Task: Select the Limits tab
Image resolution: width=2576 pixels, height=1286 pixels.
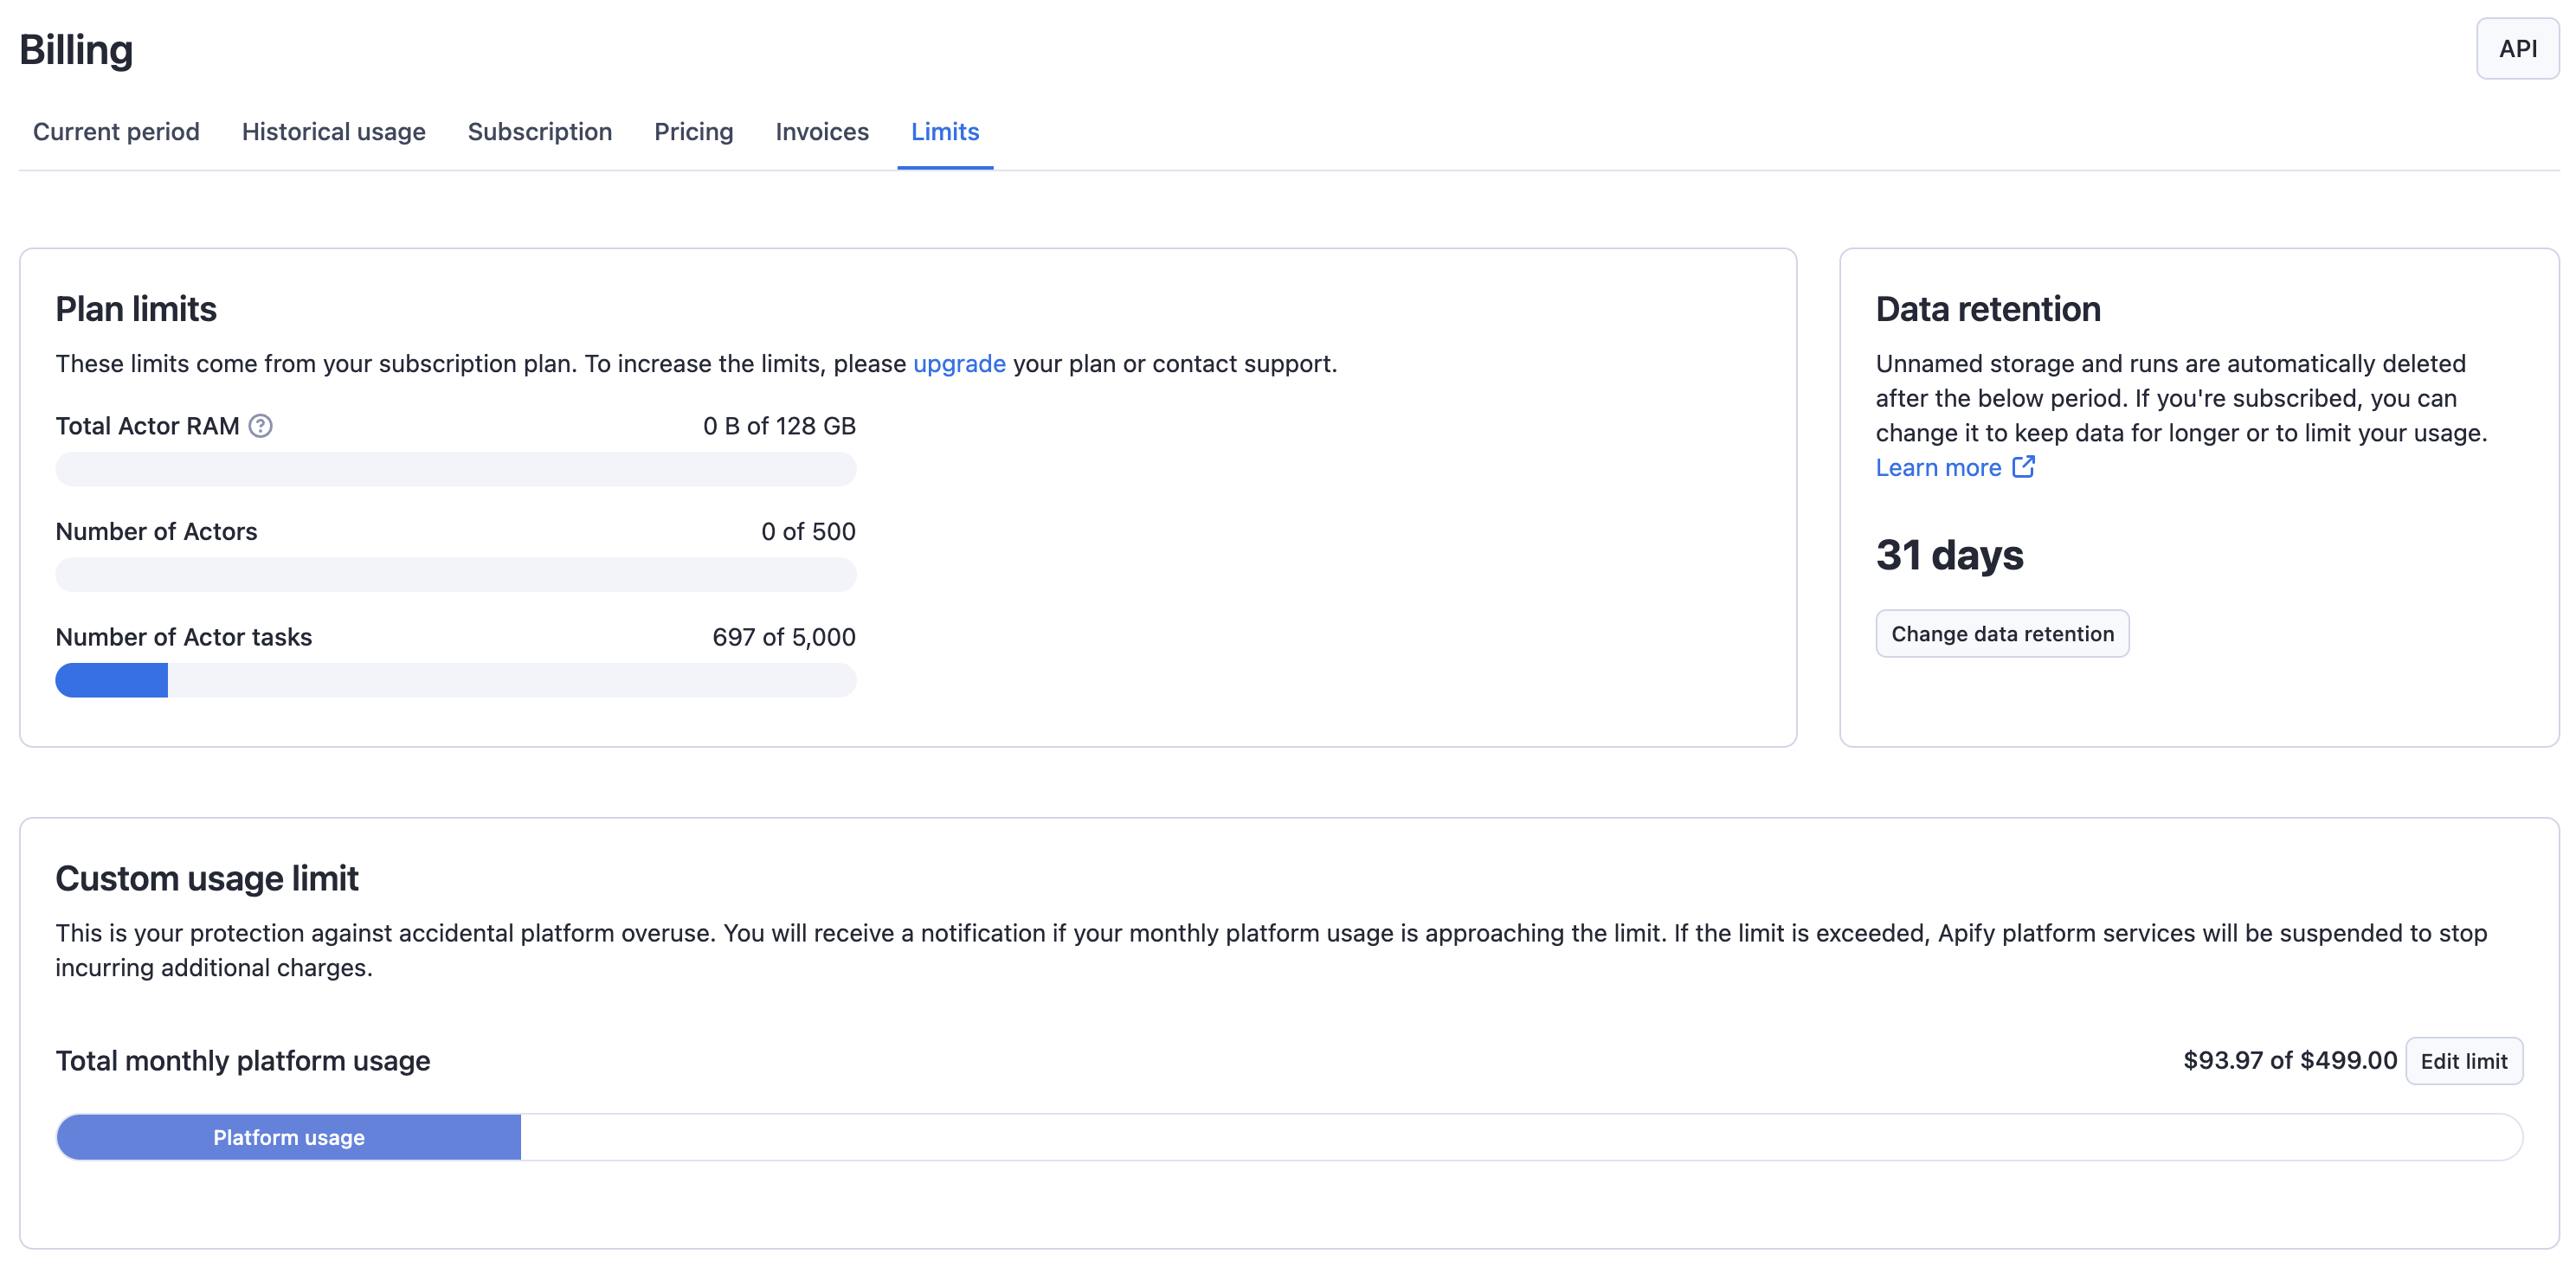Action: pyautogui.click(x=944, y=131)
